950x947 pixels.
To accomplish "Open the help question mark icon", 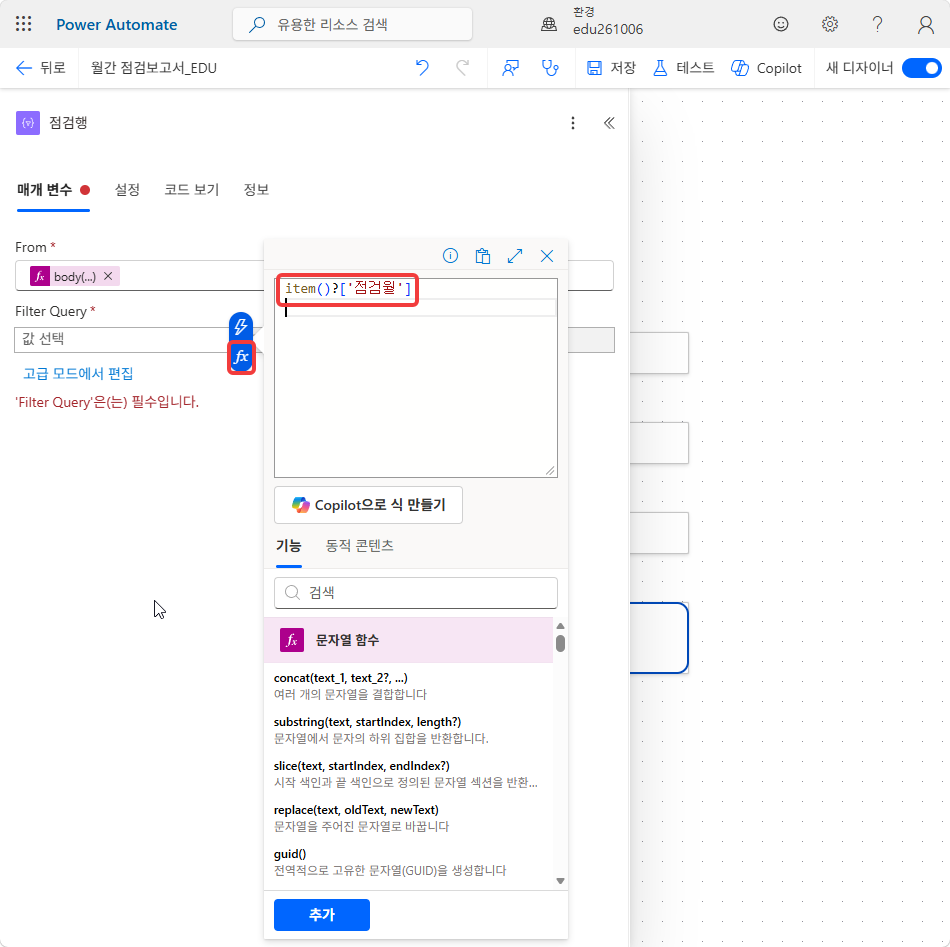I will pos(877,24).
